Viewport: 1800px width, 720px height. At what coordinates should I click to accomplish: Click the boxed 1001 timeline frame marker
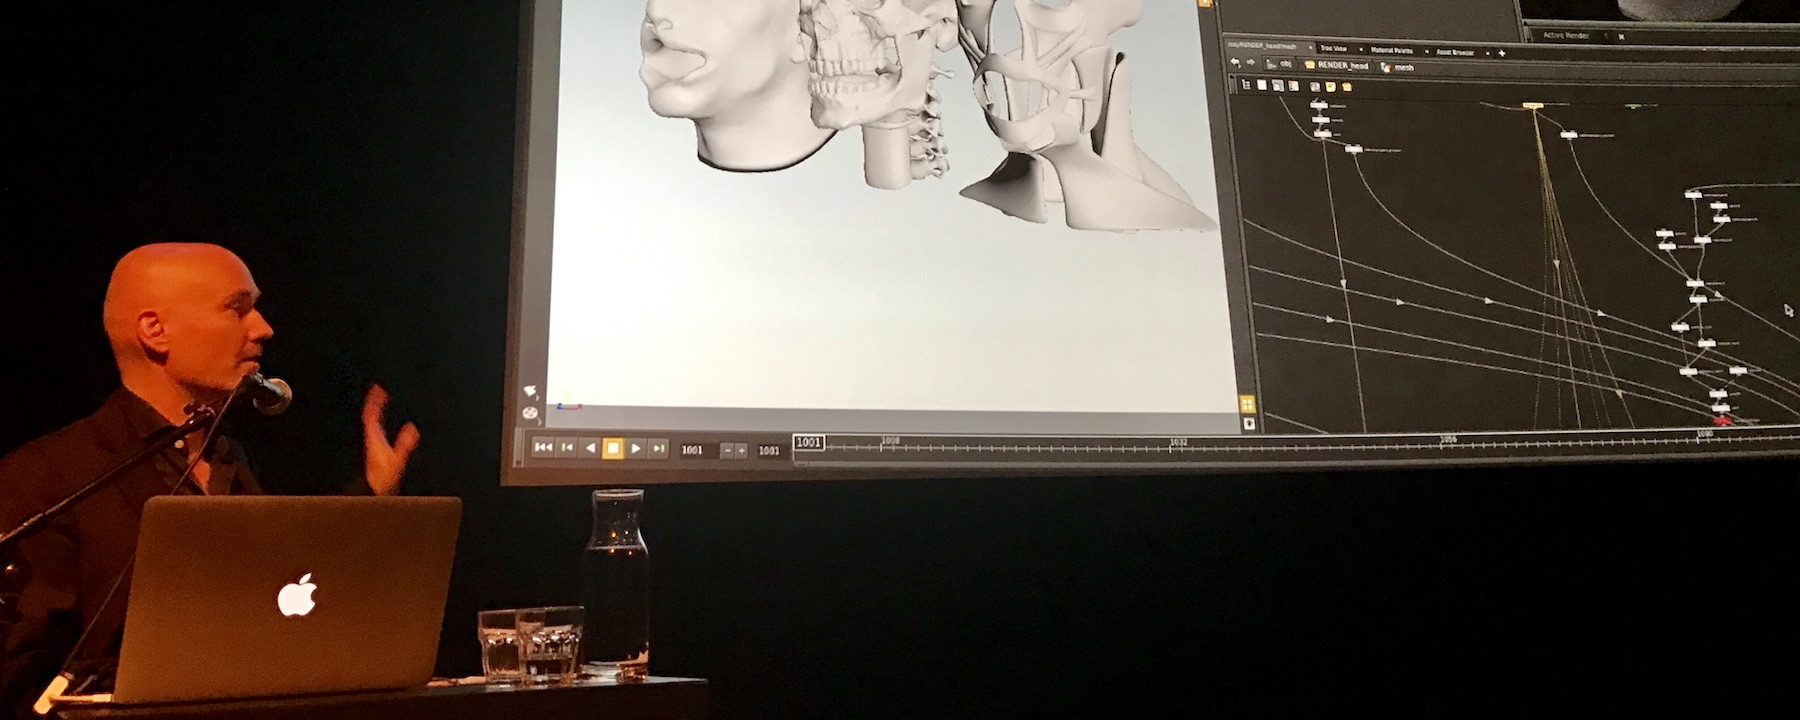(809, 442)
